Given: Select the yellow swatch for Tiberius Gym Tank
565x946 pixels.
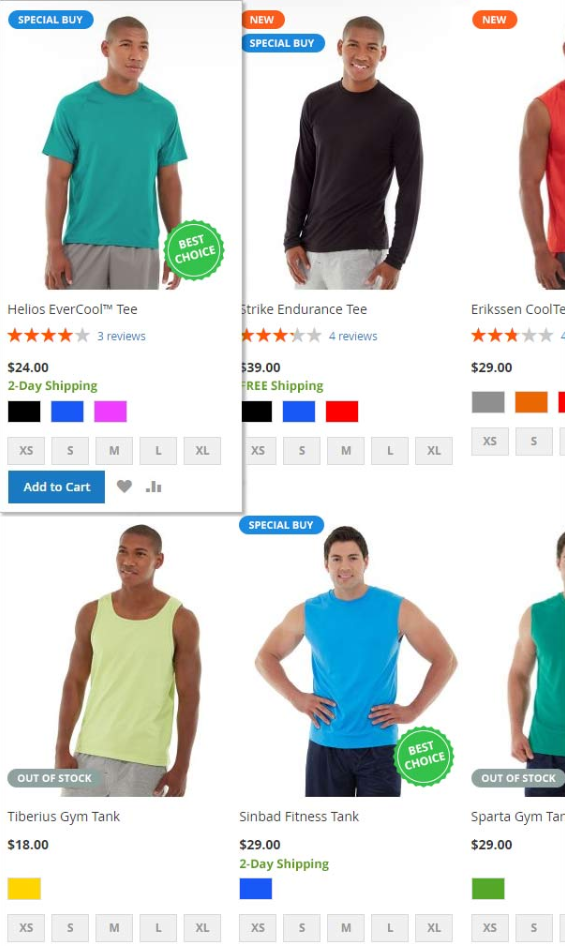Looking at the screenshot, I should click(x=24, y=889).
